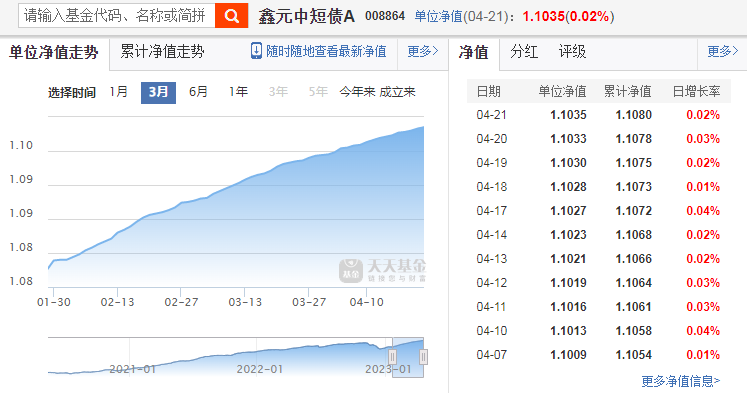Select the 1月 time range

click(x=119, y=91)
